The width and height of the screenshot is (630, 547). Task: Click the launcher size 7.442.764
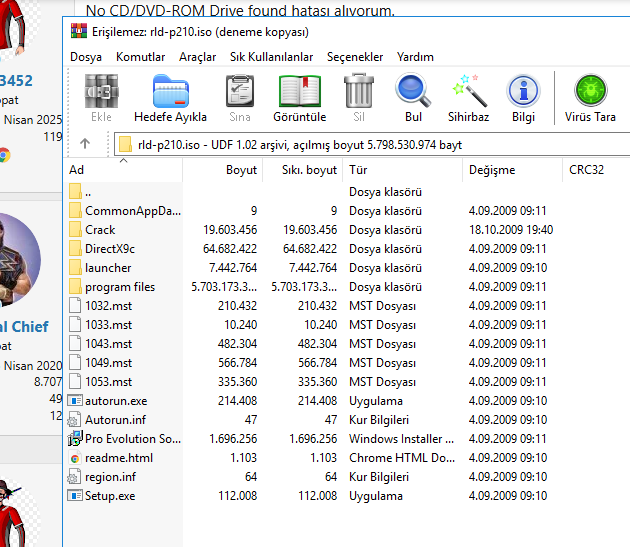point(233,268)
